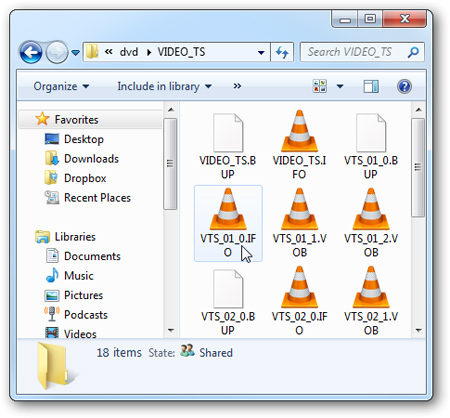Expand the Include in library menu
Image resolution: width=450 pixels, height=418 pixels.
coord(164,86)
